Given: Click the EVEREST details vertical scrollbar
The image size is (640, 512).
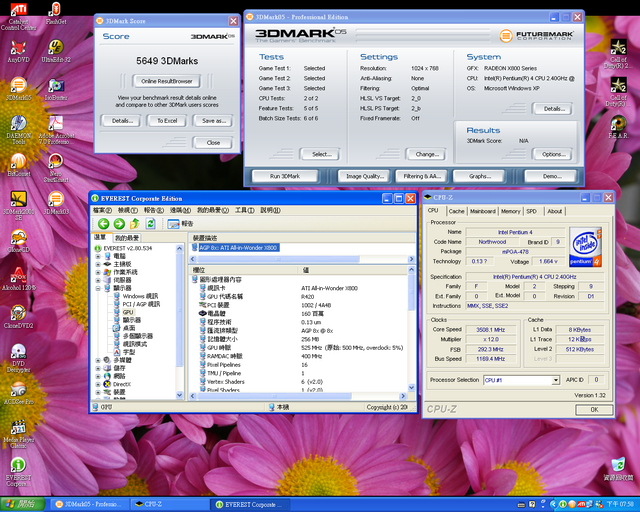Looking at the screenshot, I should [x=411, y=328].
